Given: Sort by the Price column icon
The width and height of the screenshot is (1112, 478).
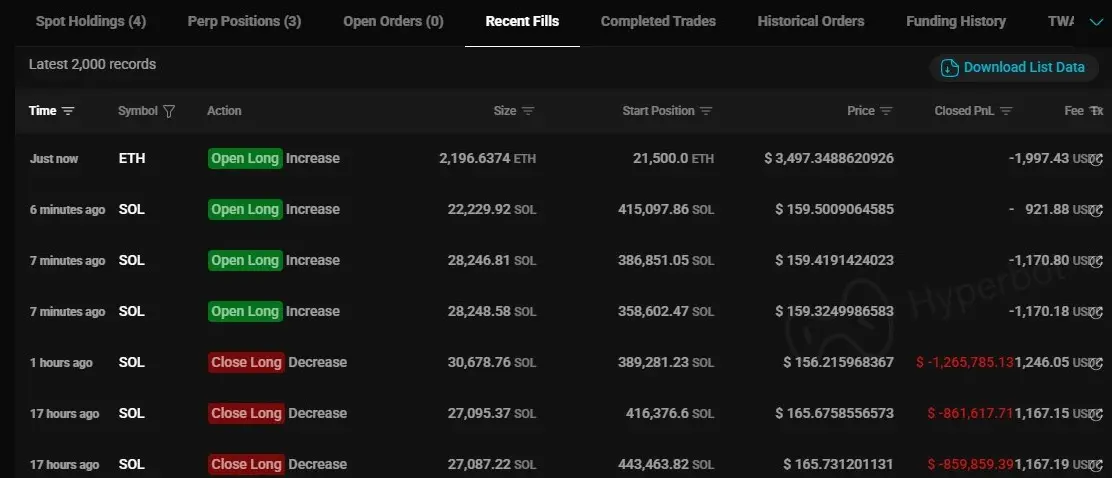Looking at the screenshot, I should [886, 111].
